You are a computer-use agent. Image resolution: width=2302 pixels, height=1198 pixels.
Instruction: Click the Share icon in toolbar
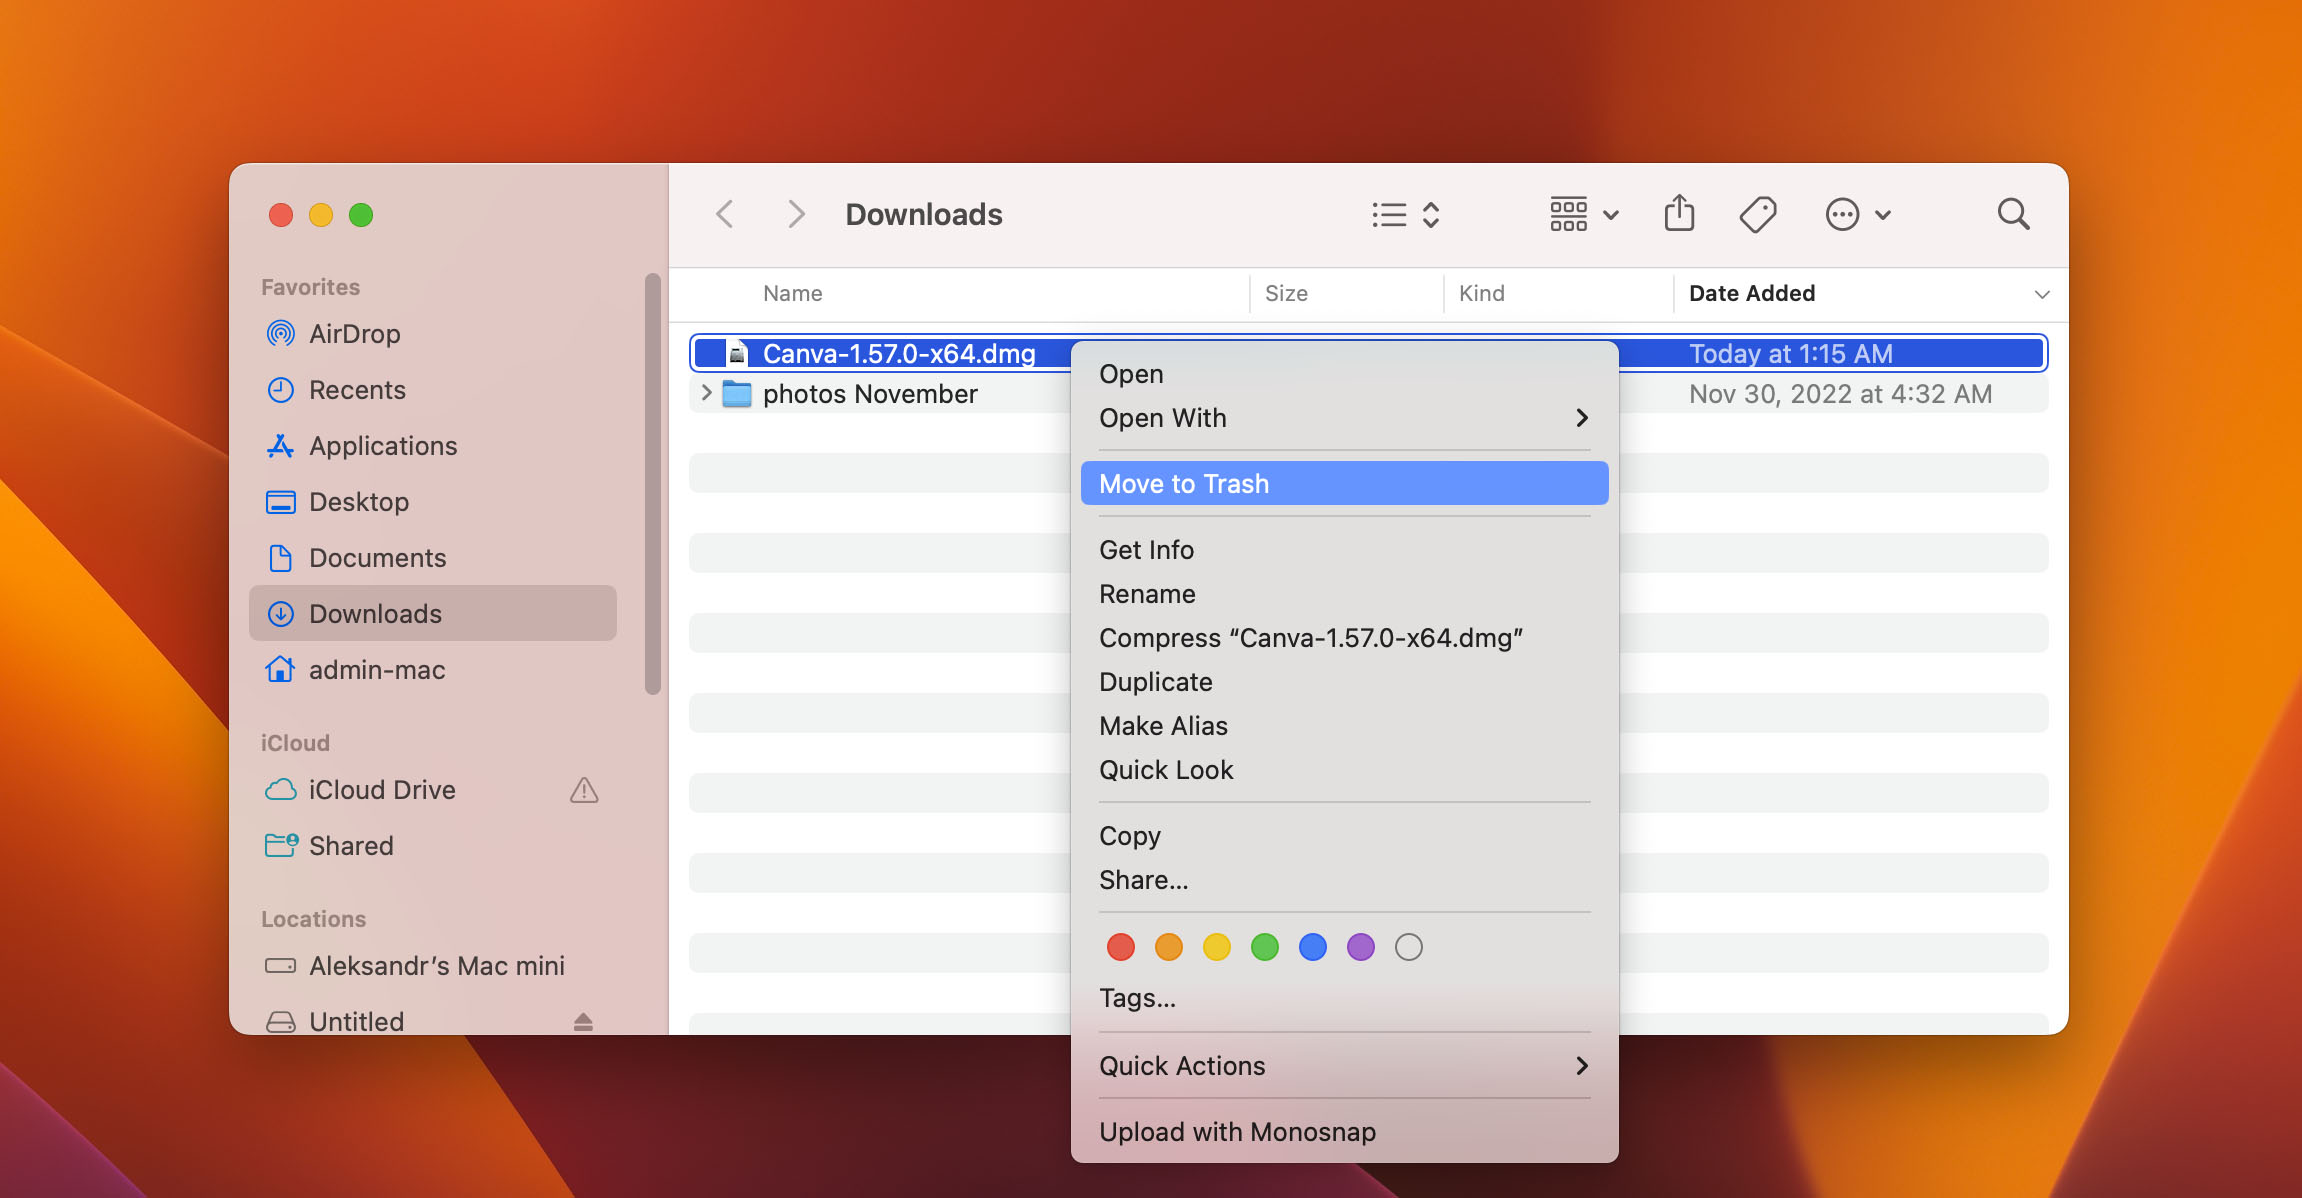(x=1679, y=215)
